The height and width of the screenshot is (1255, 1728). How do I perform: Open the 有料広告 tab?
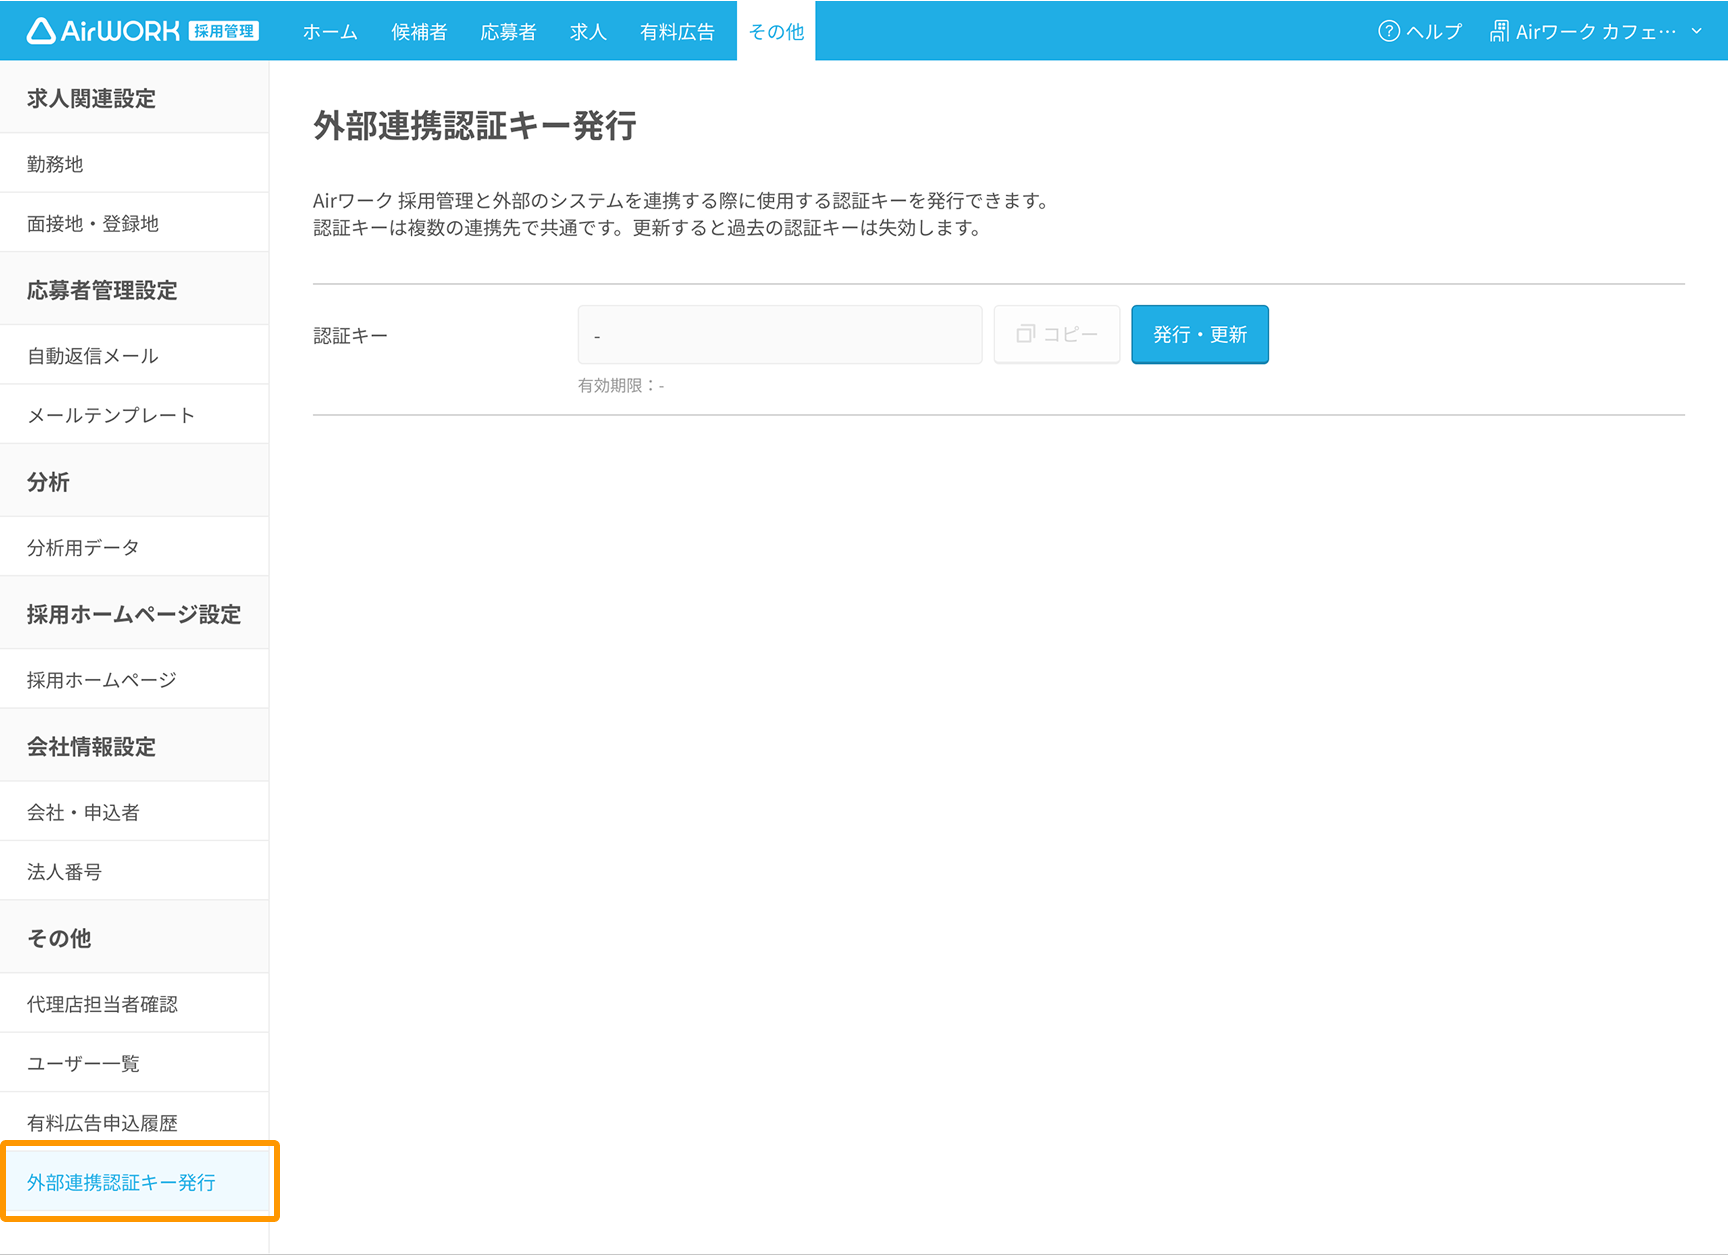pos(677,32)
